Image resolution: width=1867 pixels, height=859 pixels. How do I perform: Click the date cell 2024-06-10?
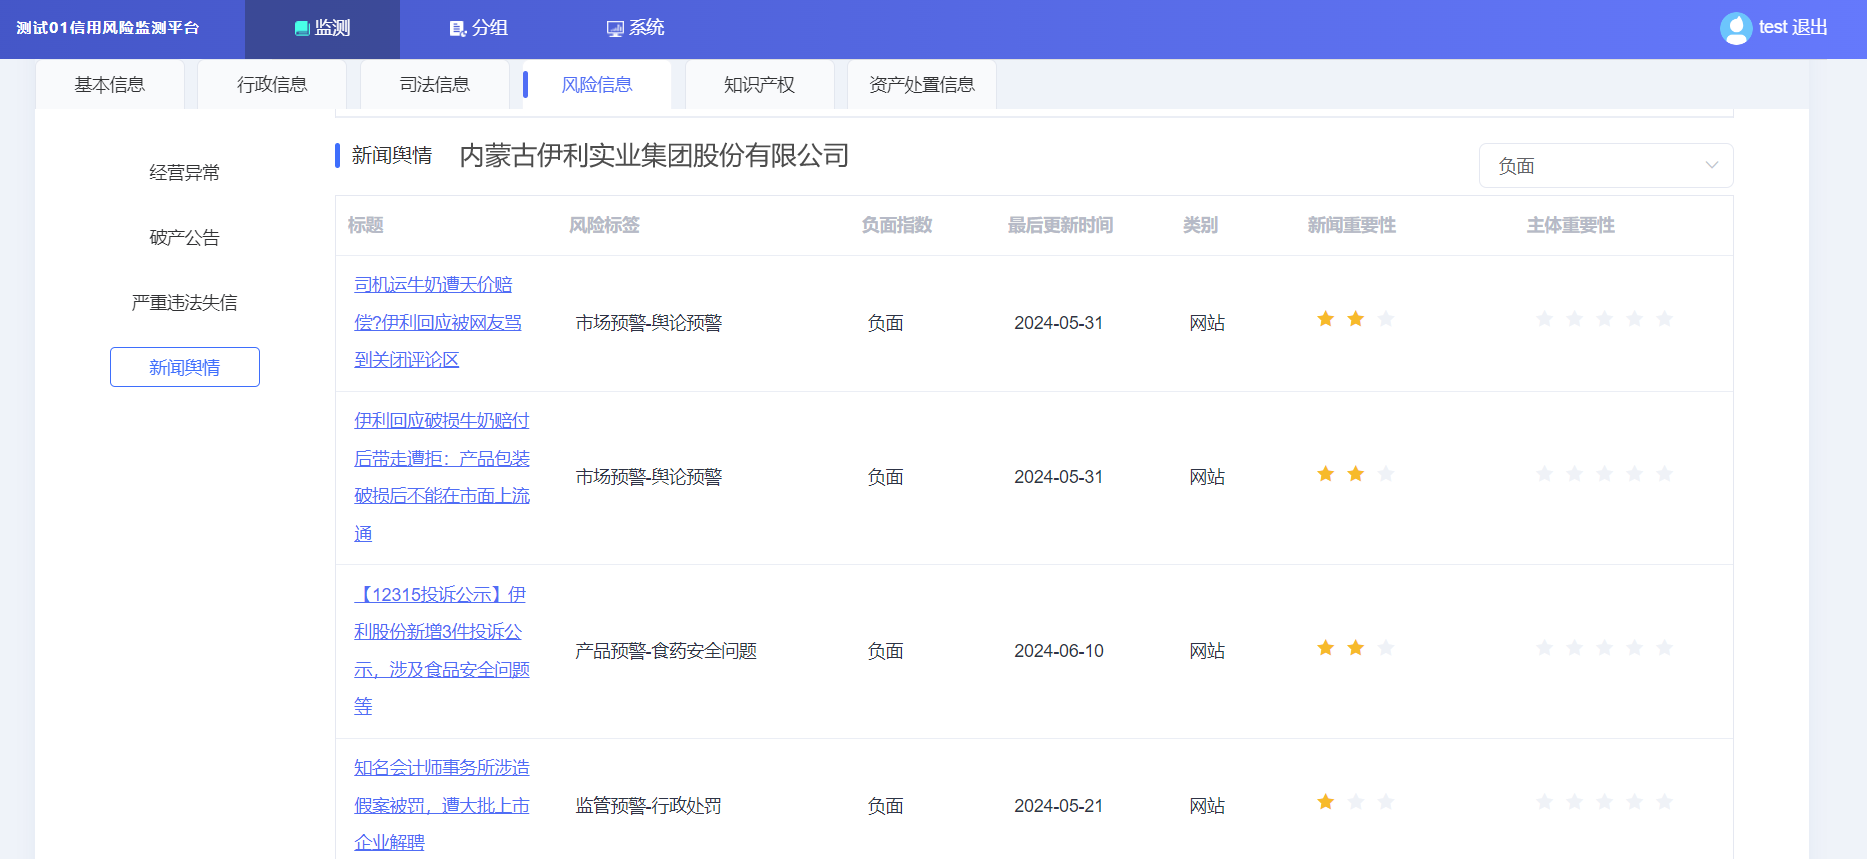point(1059,651)
